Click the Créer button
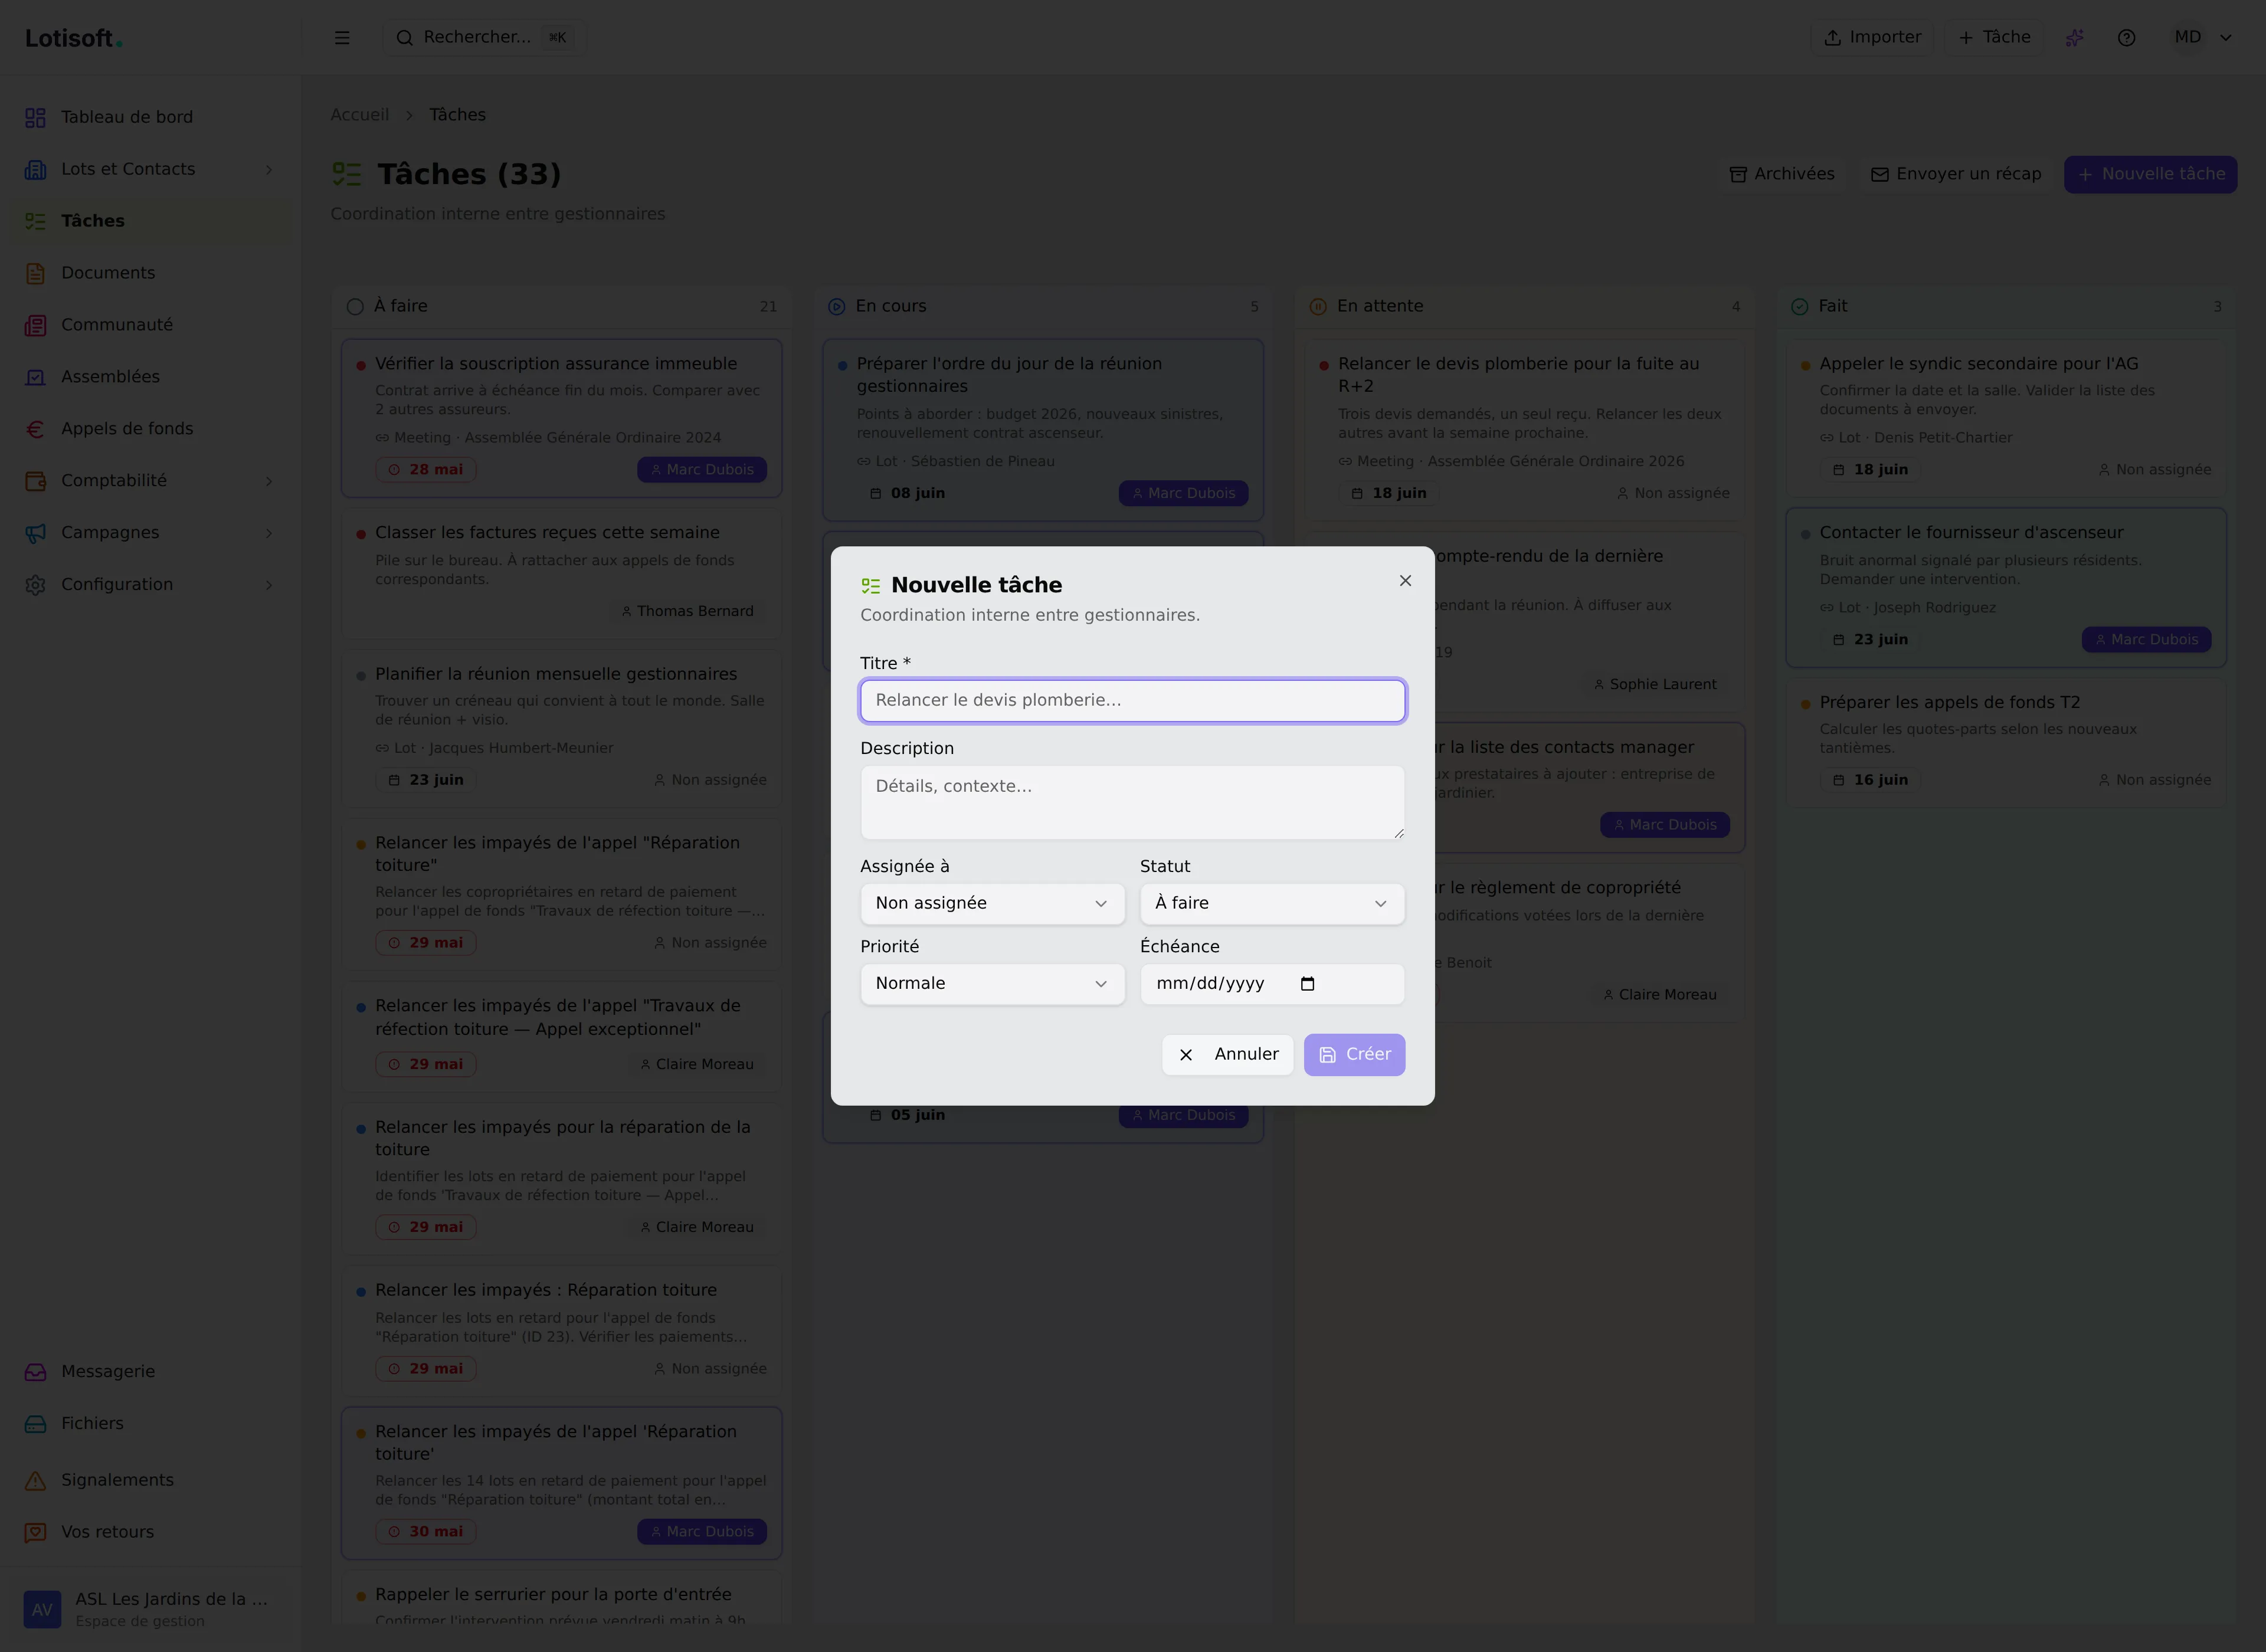This screenshot has width=2266, height=1652. [1354, 1055]
